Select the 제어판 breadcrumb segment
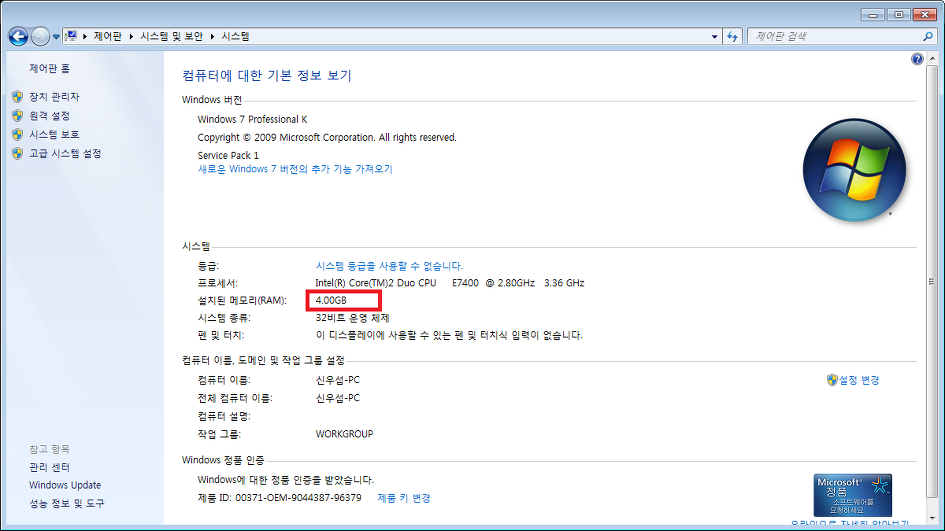 coord(108,36)
